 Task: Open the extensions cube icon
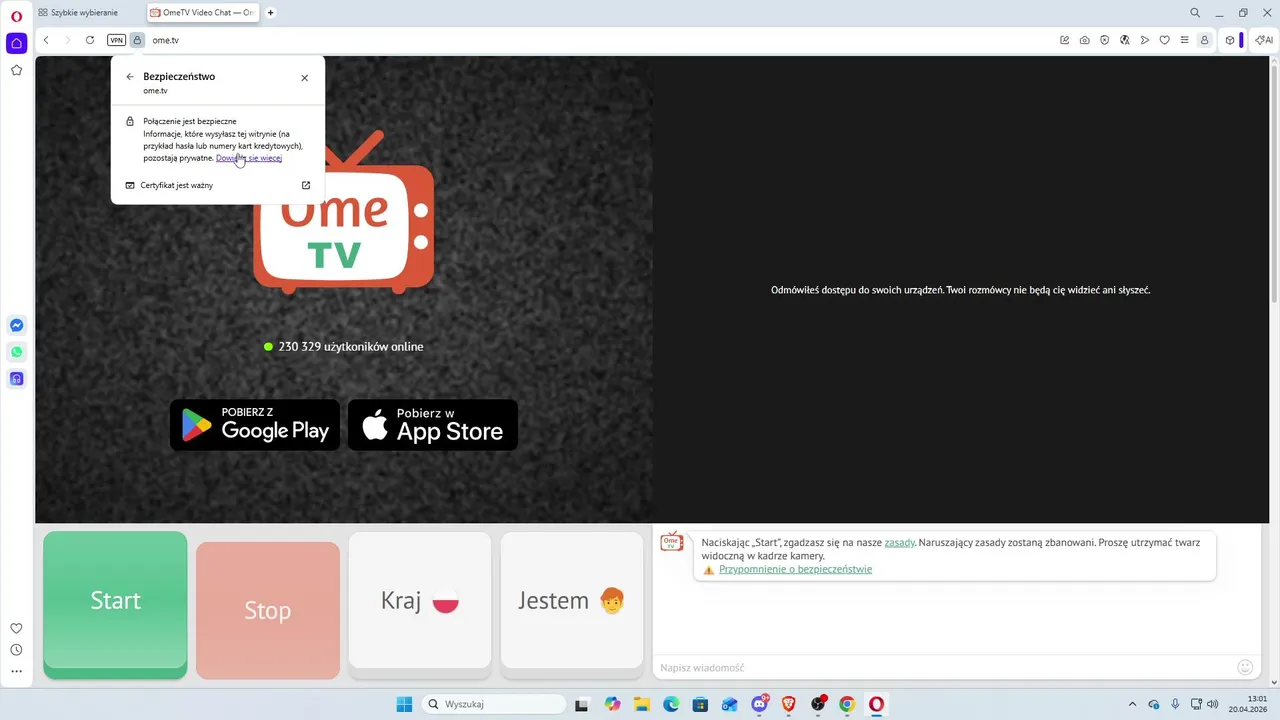[1230, 40]
